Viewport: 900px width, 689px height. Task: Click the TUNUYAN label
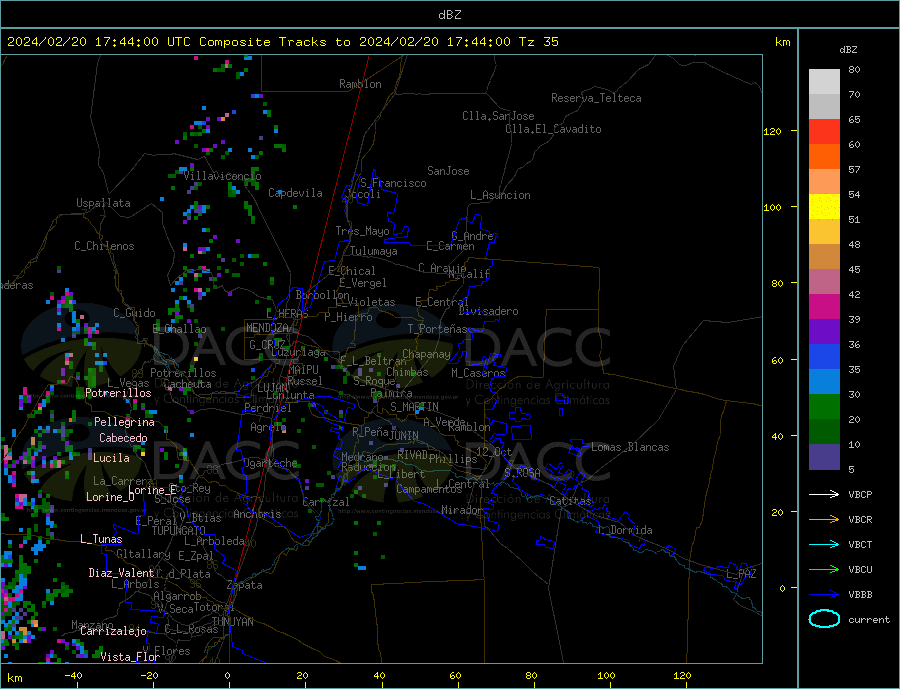[x=232, y=622]
